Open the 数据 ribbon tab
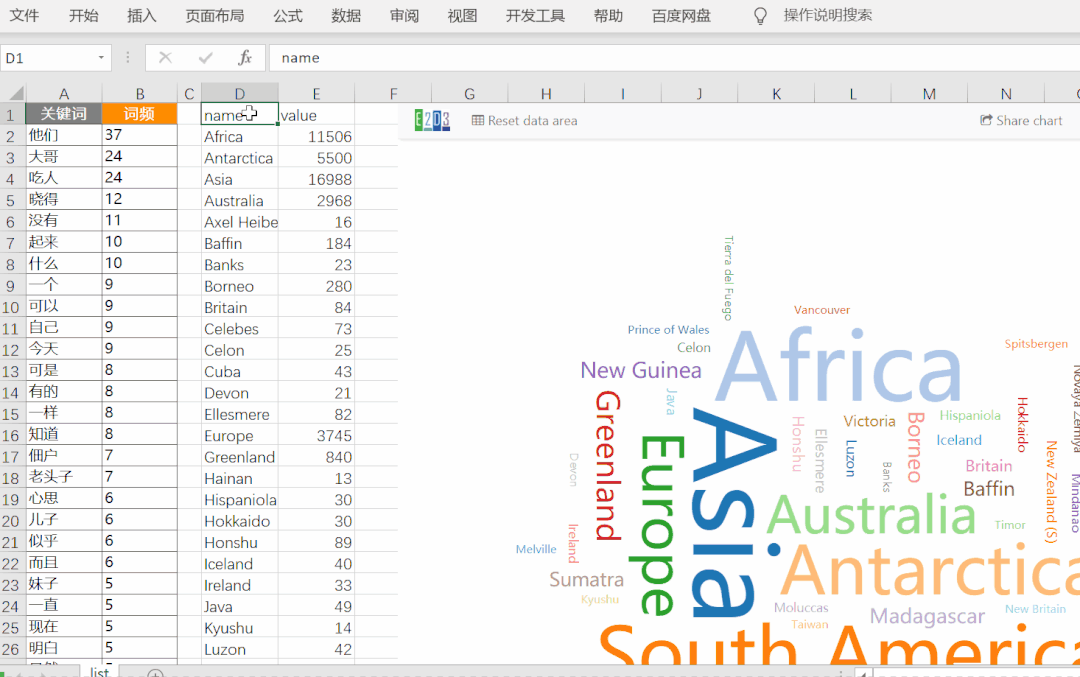Screen dimensions: 1080x677 tap(346, 16)
